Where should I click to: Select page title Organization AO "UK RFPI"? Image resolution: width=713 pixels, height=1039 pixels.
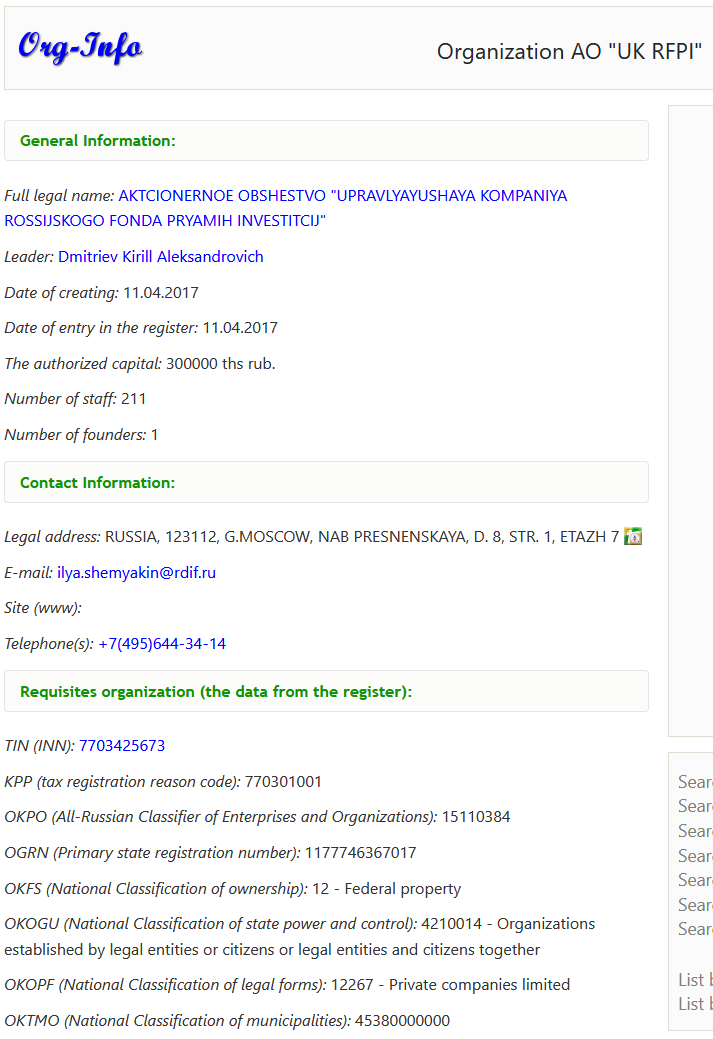[x=569, y=52]
